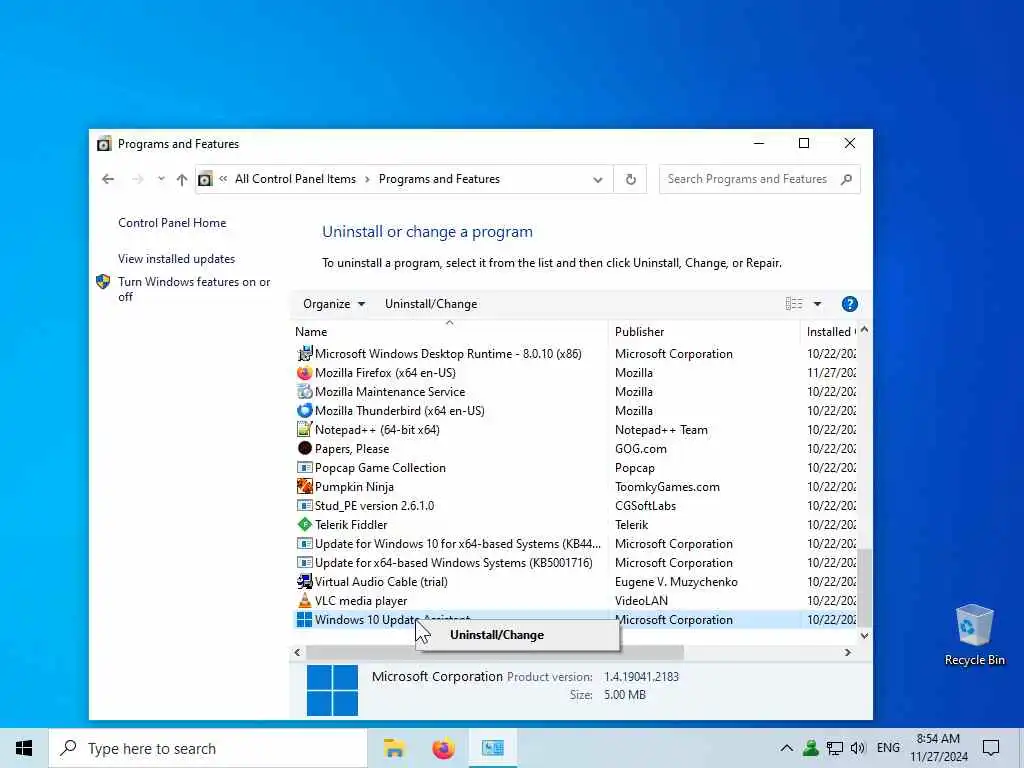This screenshot has height=768, width=1024.
Task: Click the ENG language indicator
Action: (x=888, y=748)
